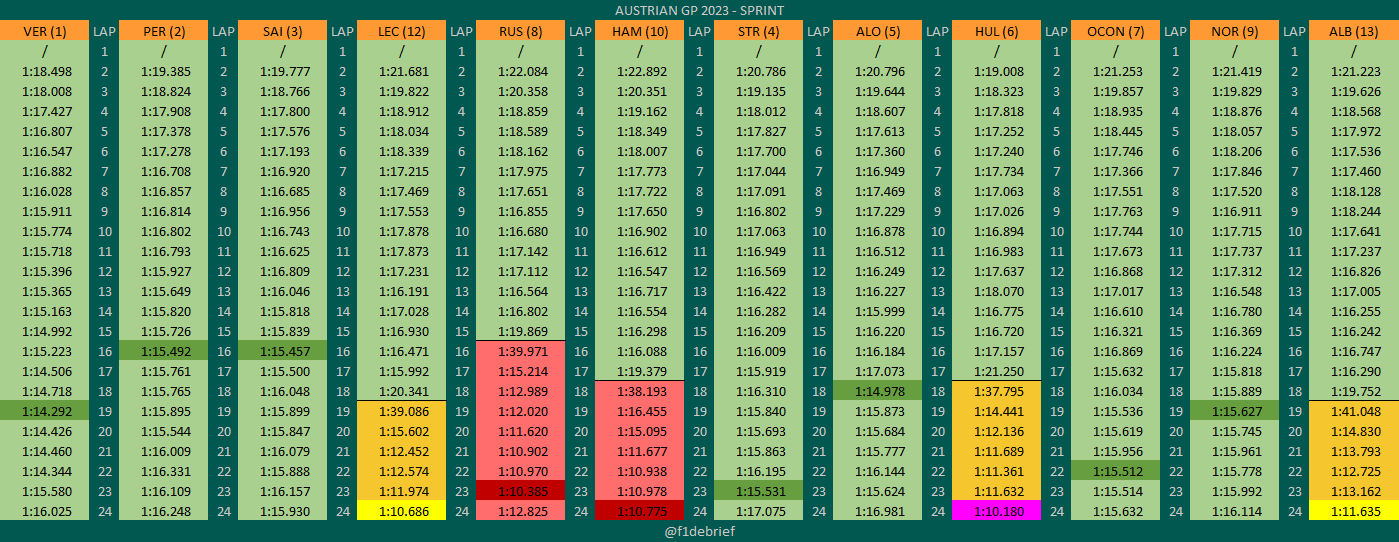Click the dark red 1:10.385 RUS cell
Viewport: 1399px width, 542px height.
[521, 491]
